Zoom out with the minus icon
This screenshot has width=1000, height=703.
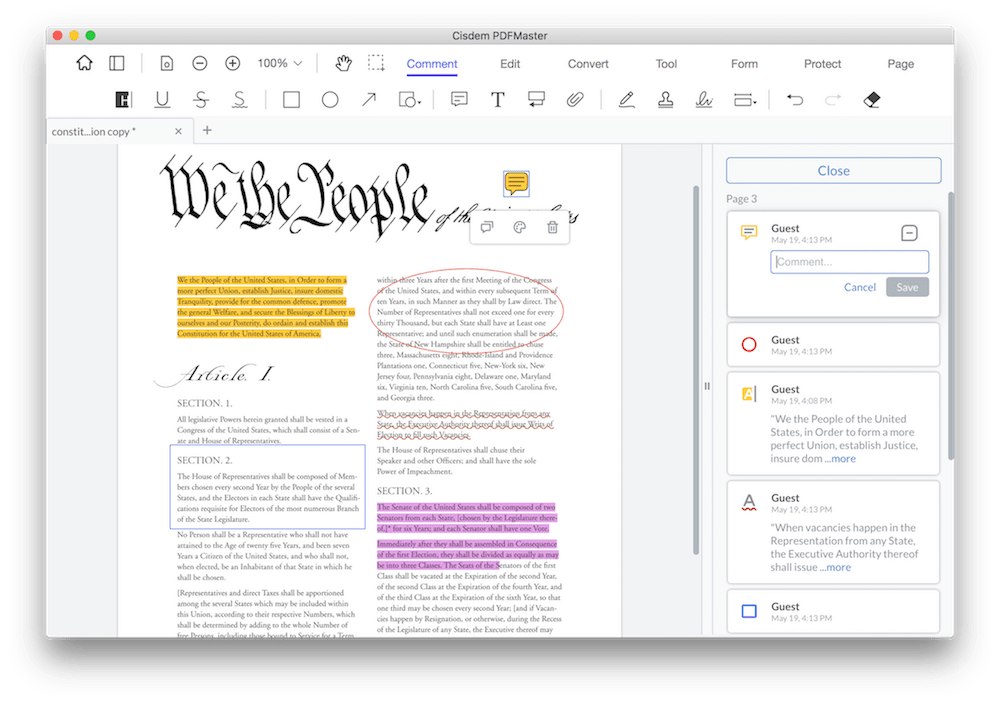pyautogui.click(x=200, y=63)
